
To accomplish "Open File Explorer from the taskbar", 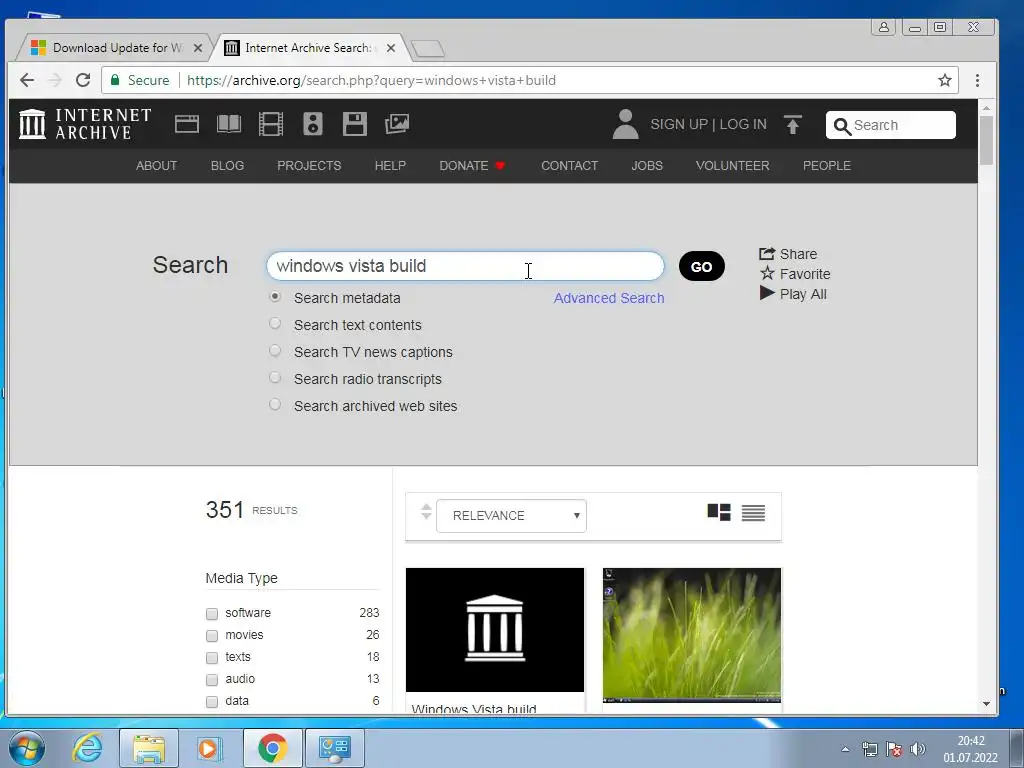I will click(149, 748).
